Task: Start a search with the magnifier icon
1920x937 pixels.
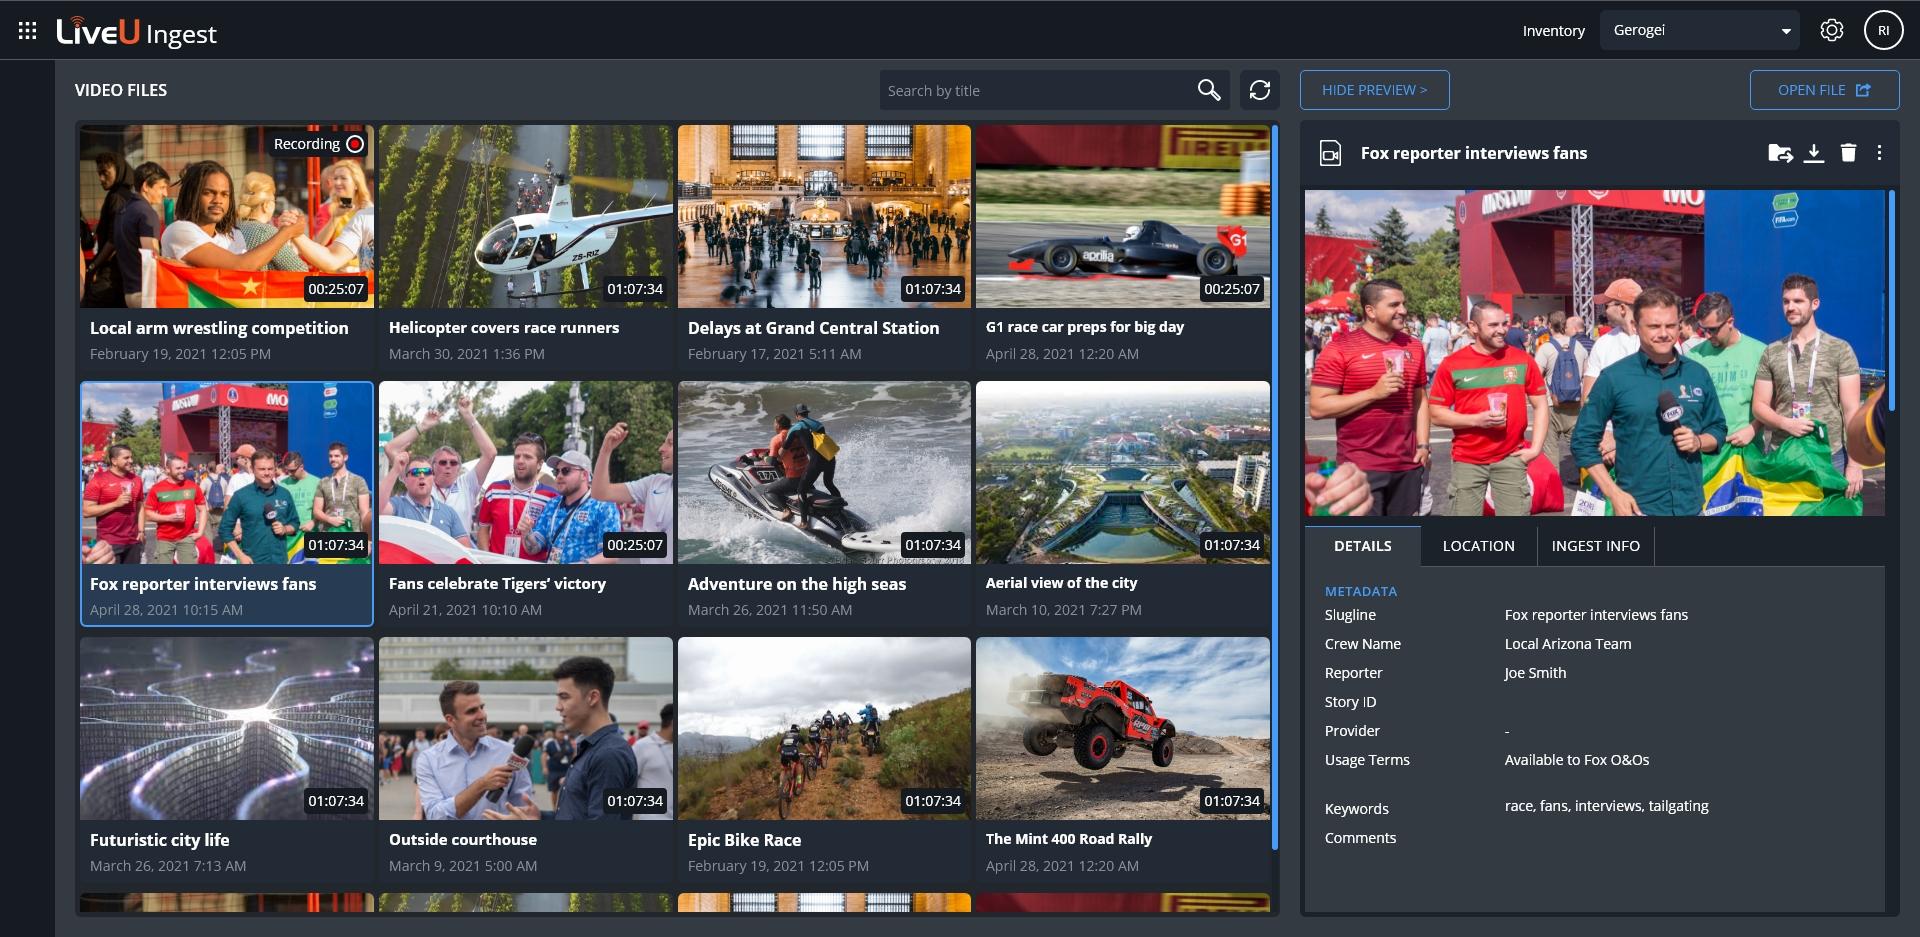Action: pyautogui.click(x=1209, y=89)
